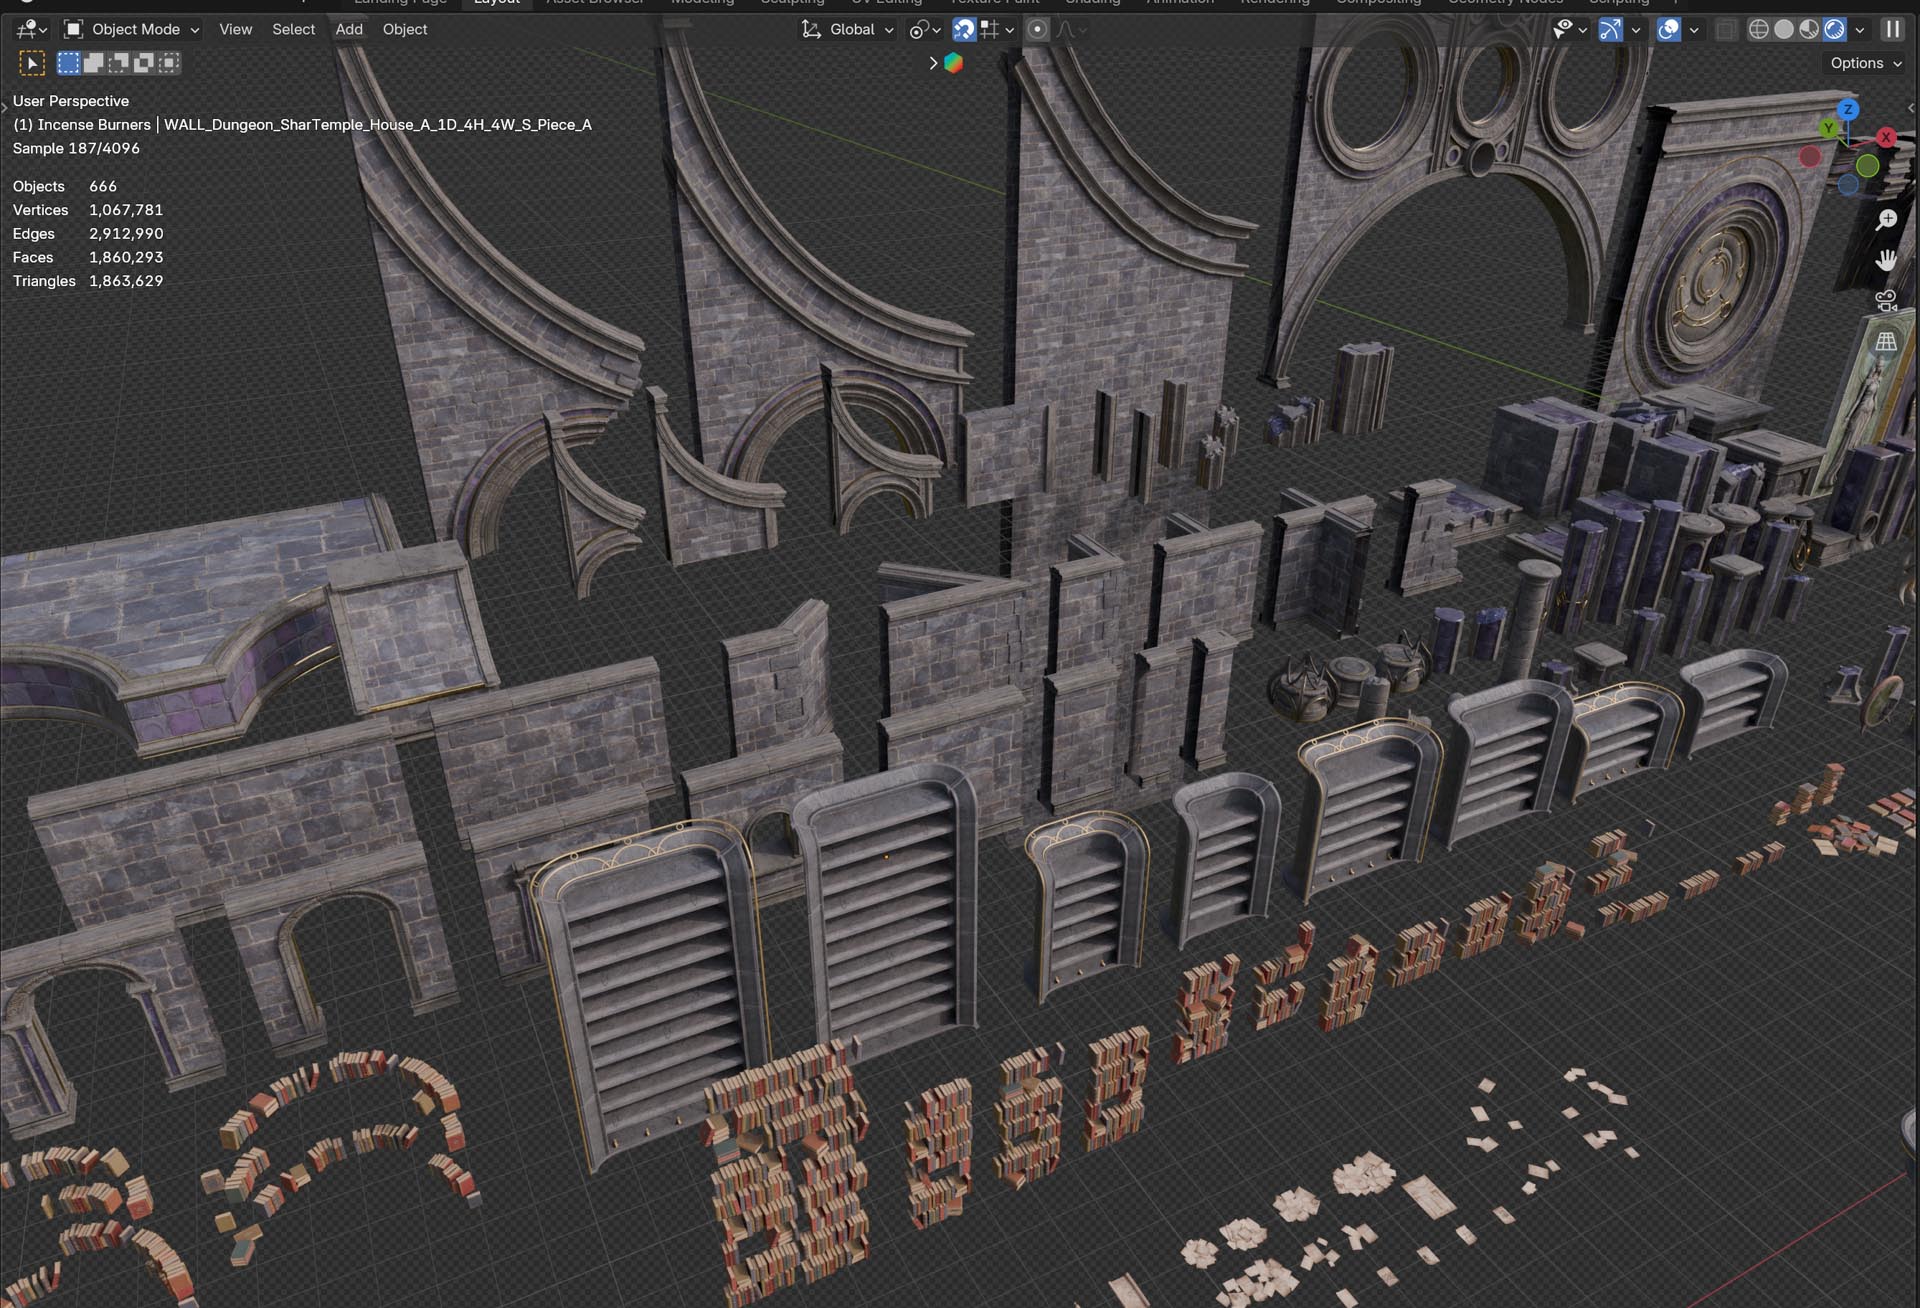
Task: Toggle proportional editing
Action: coord(1038,30)
